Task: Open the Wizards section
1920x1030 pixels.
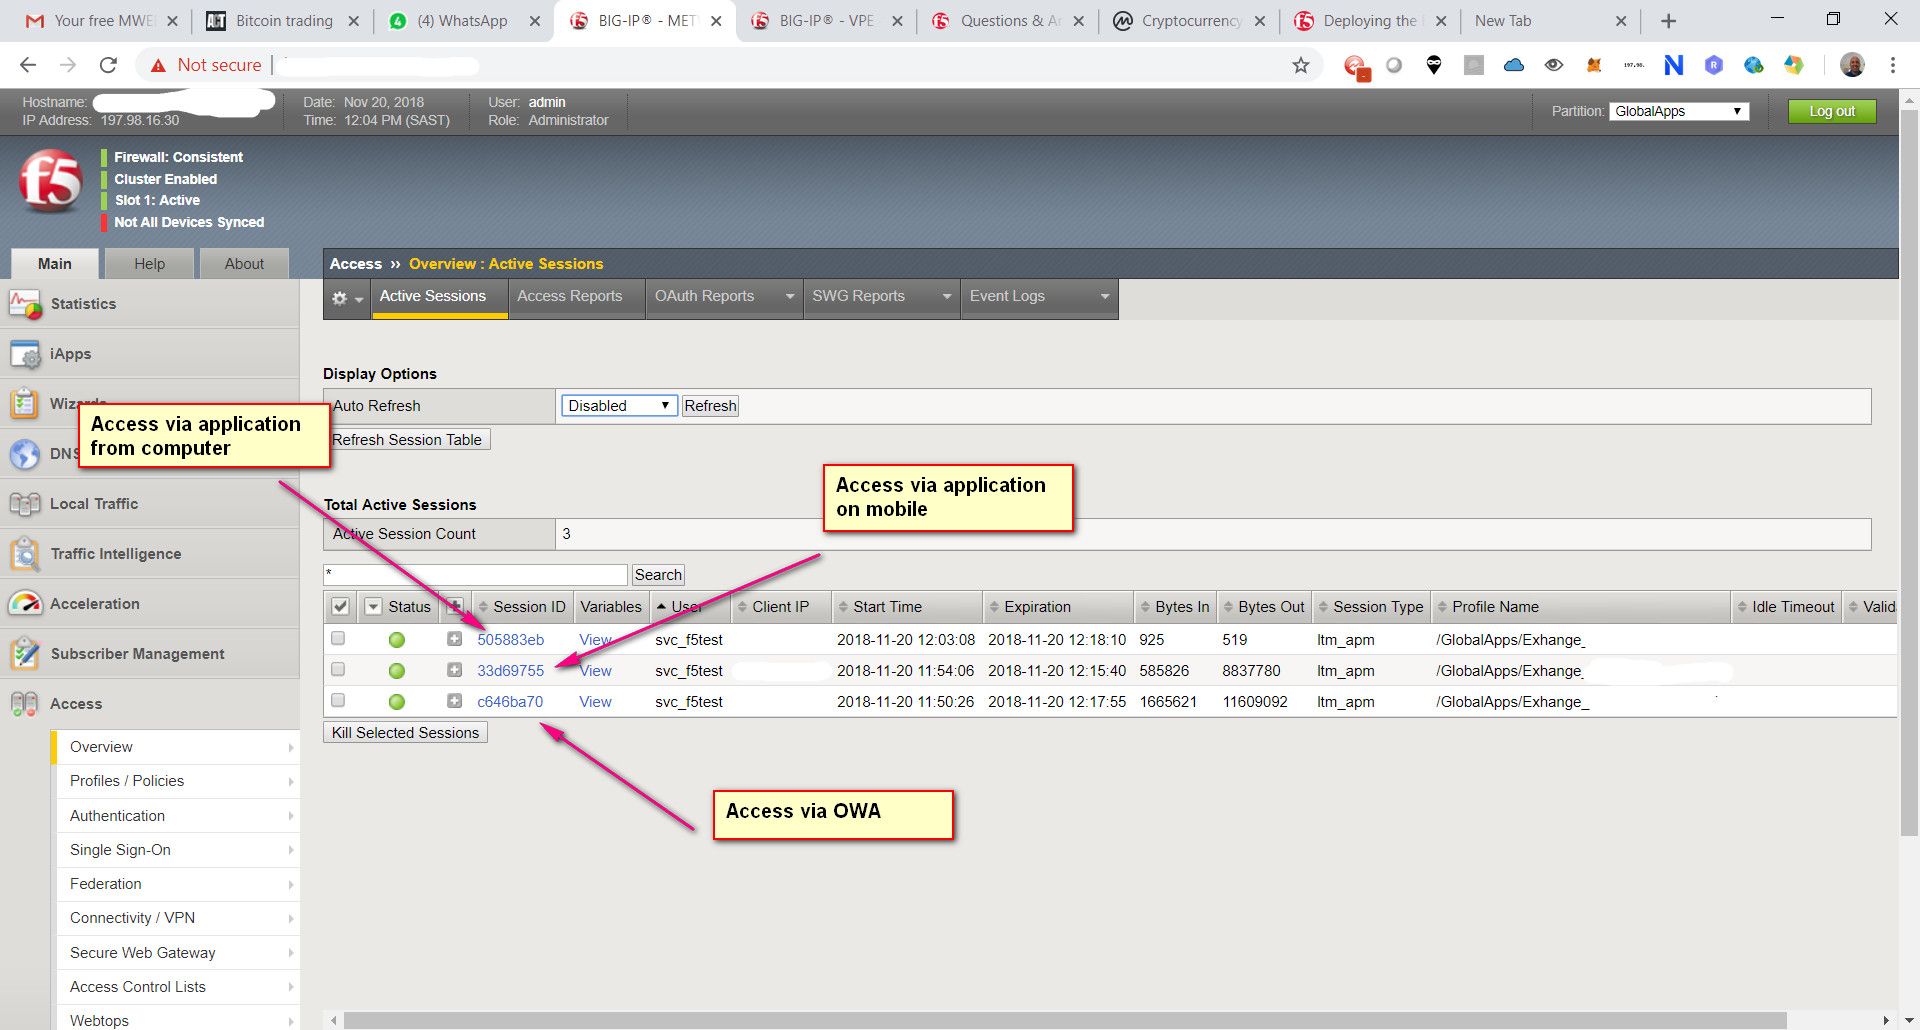Action: pos(25,404)
